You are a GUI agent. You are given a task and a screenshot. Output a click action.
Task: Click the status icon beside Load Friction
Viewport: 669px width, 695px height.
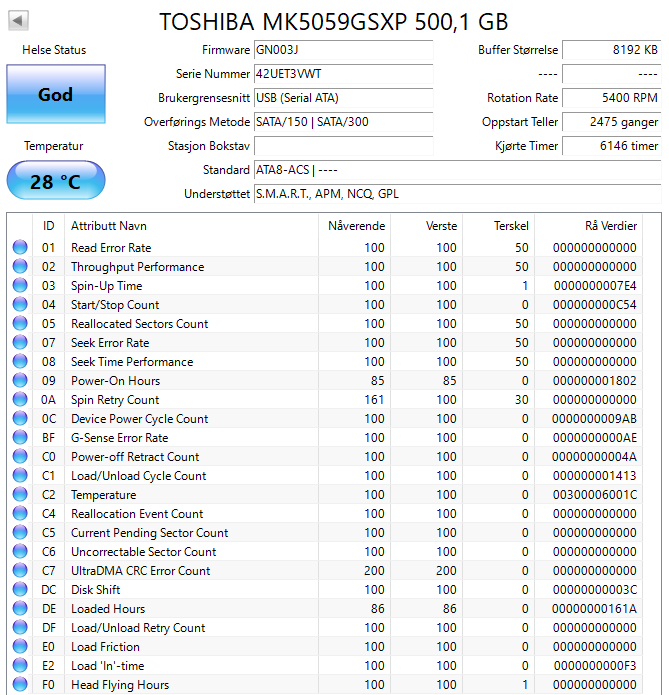coord(20,647)
